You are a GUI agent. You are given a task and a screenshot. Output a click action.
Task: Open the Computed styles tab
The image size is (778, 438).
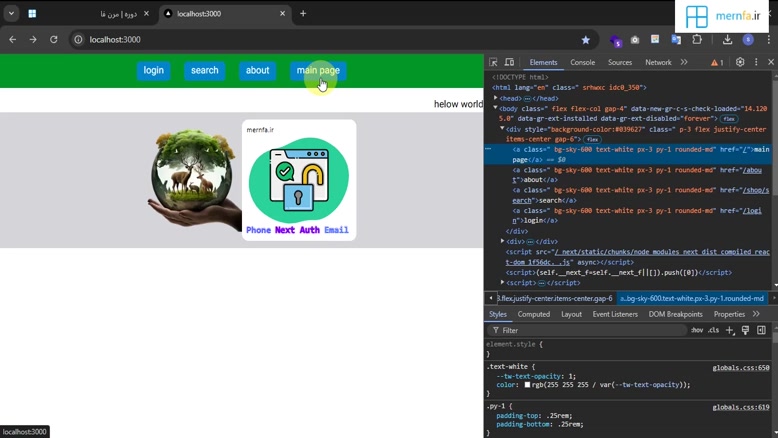pyautogui.click(x=533, y=314)
